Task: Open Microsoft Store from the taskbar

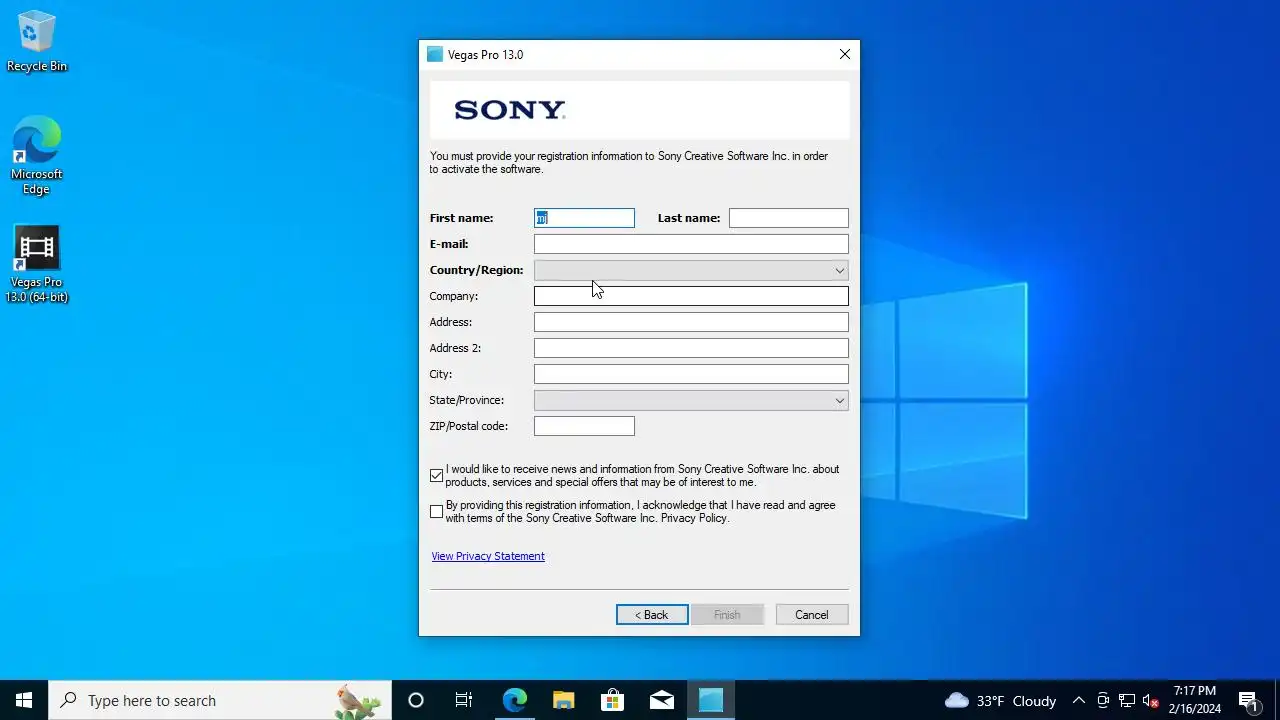Action: point(612,700)
